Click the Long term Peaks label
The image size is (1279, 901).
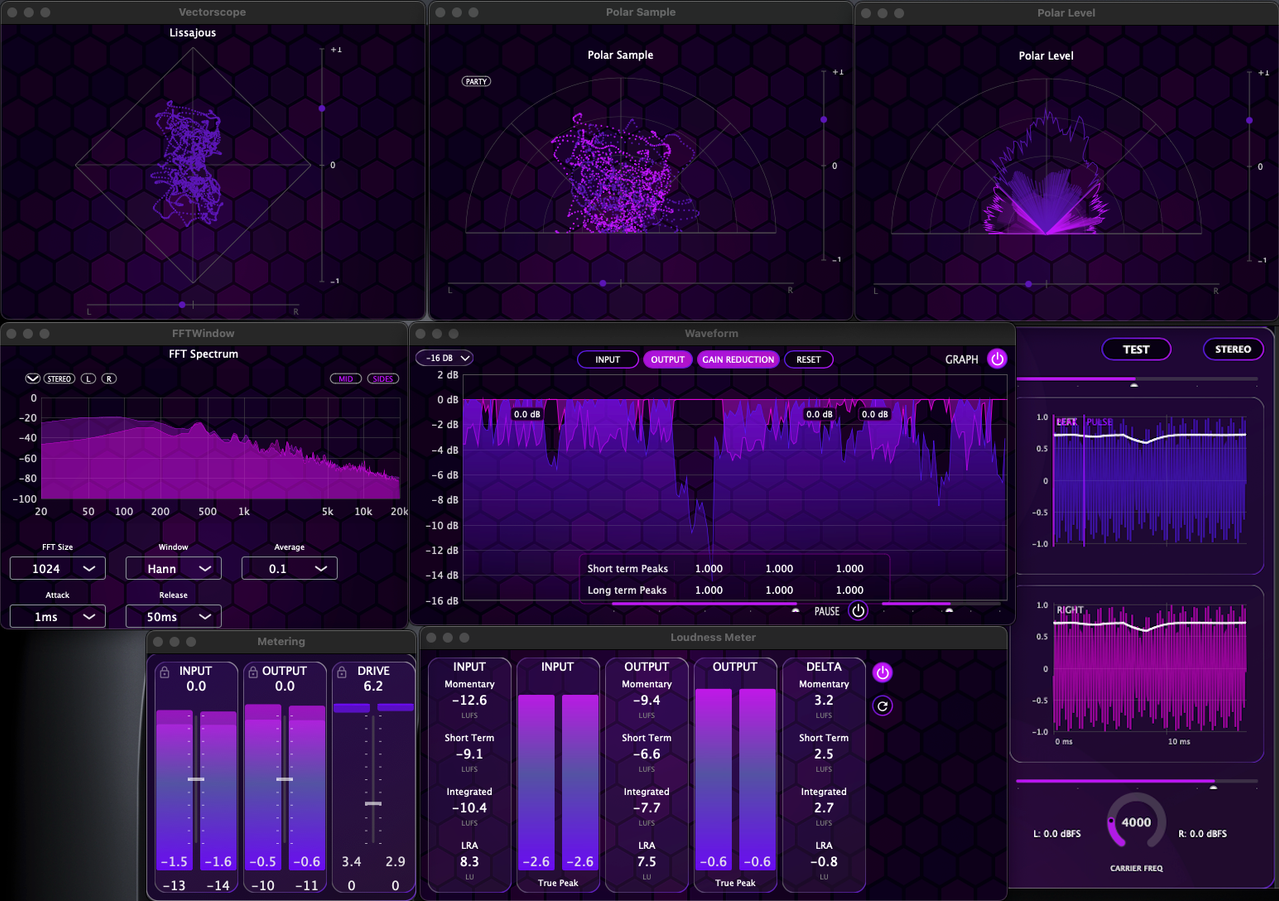click(x=627, y=590)
